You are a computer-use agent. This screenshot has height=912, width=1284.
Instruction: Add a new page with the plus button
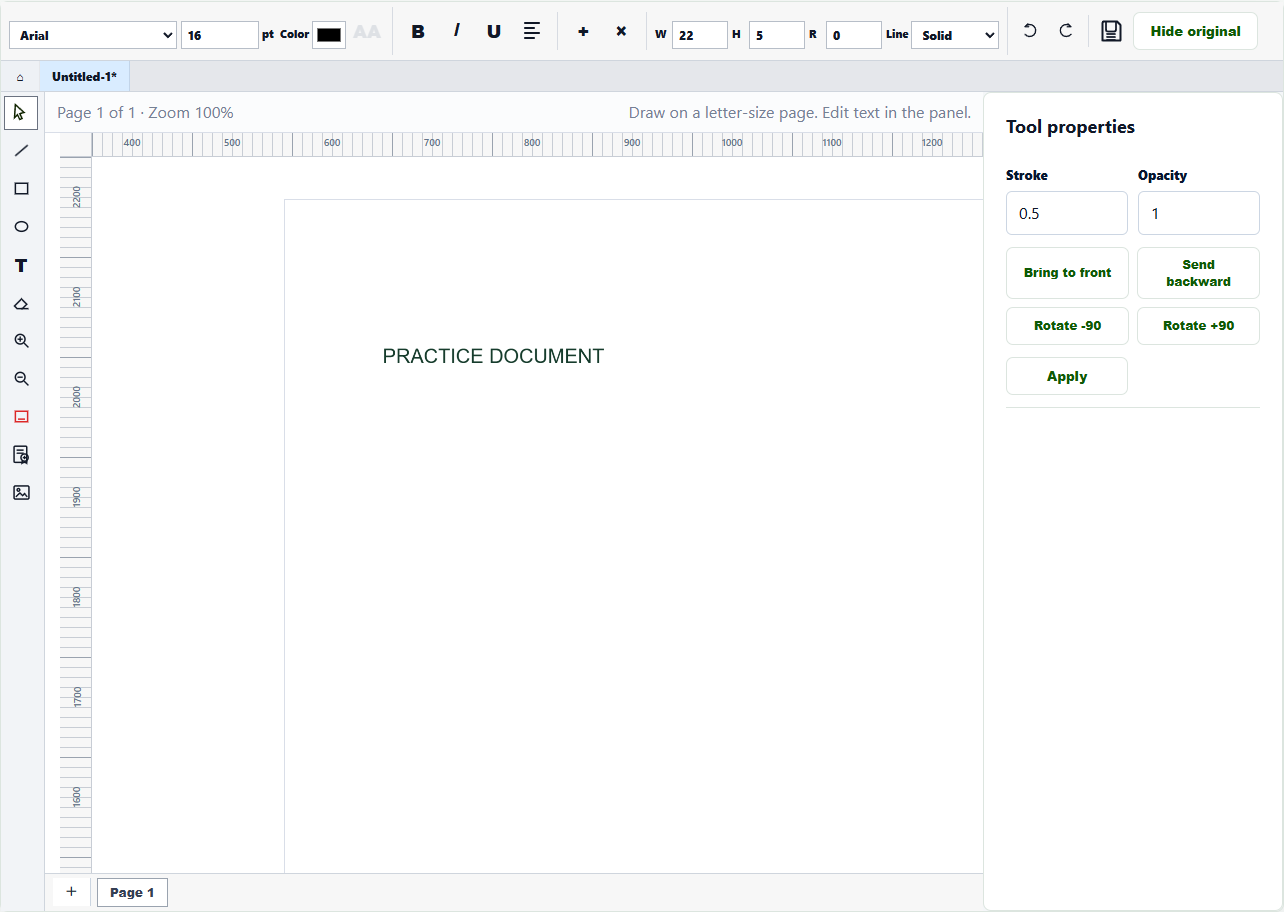coord(71,891)
